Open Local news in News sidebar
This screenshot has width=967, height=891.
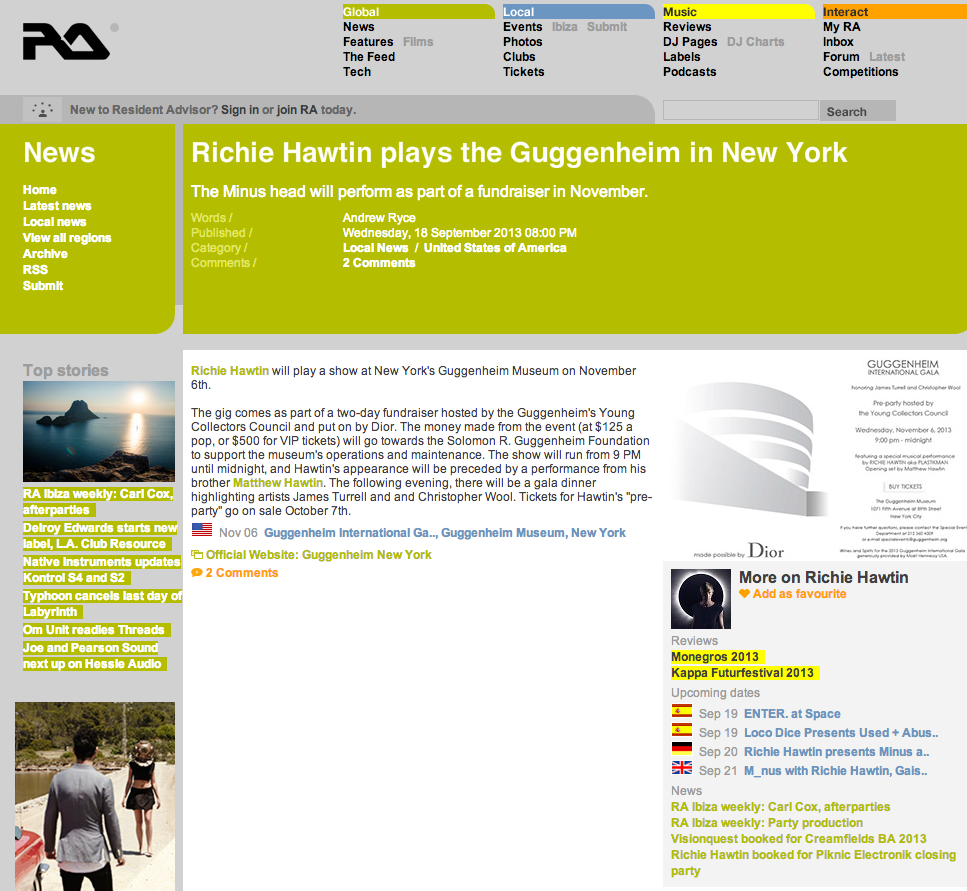54,222
